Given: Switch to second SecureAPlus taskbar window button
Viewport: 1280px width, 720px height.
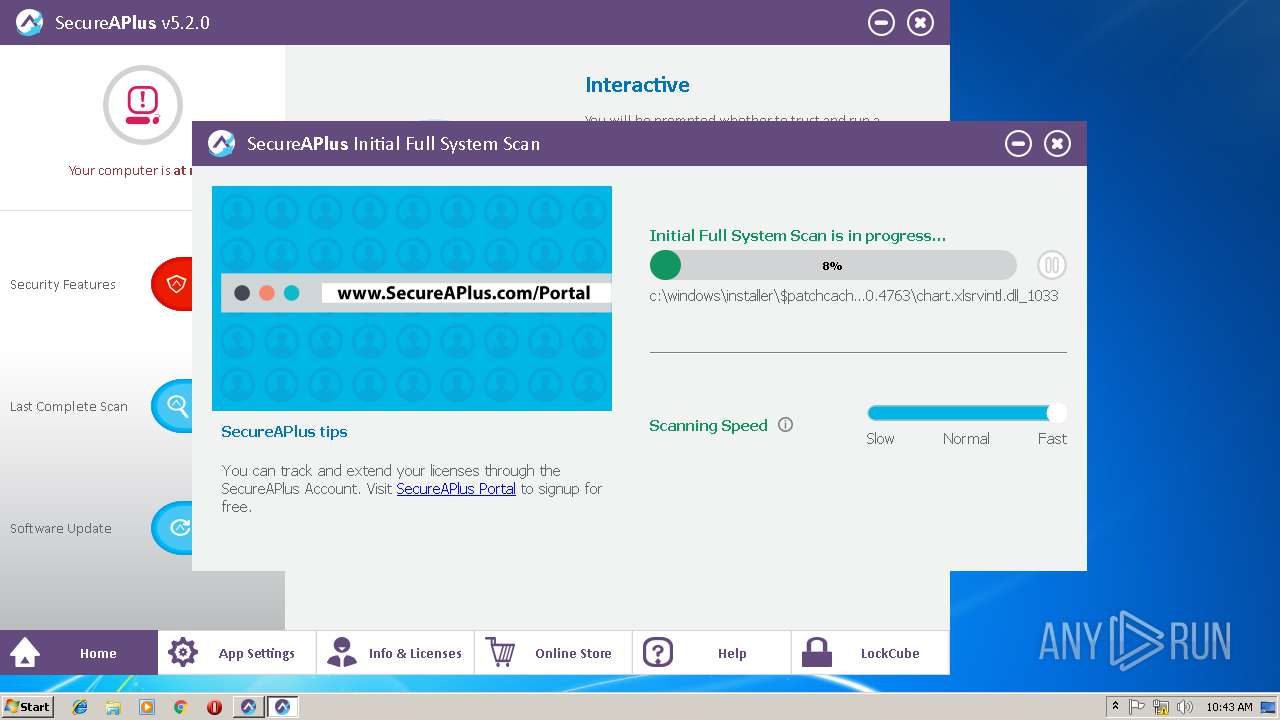Looking at the screenshot, I should point(283,706).
